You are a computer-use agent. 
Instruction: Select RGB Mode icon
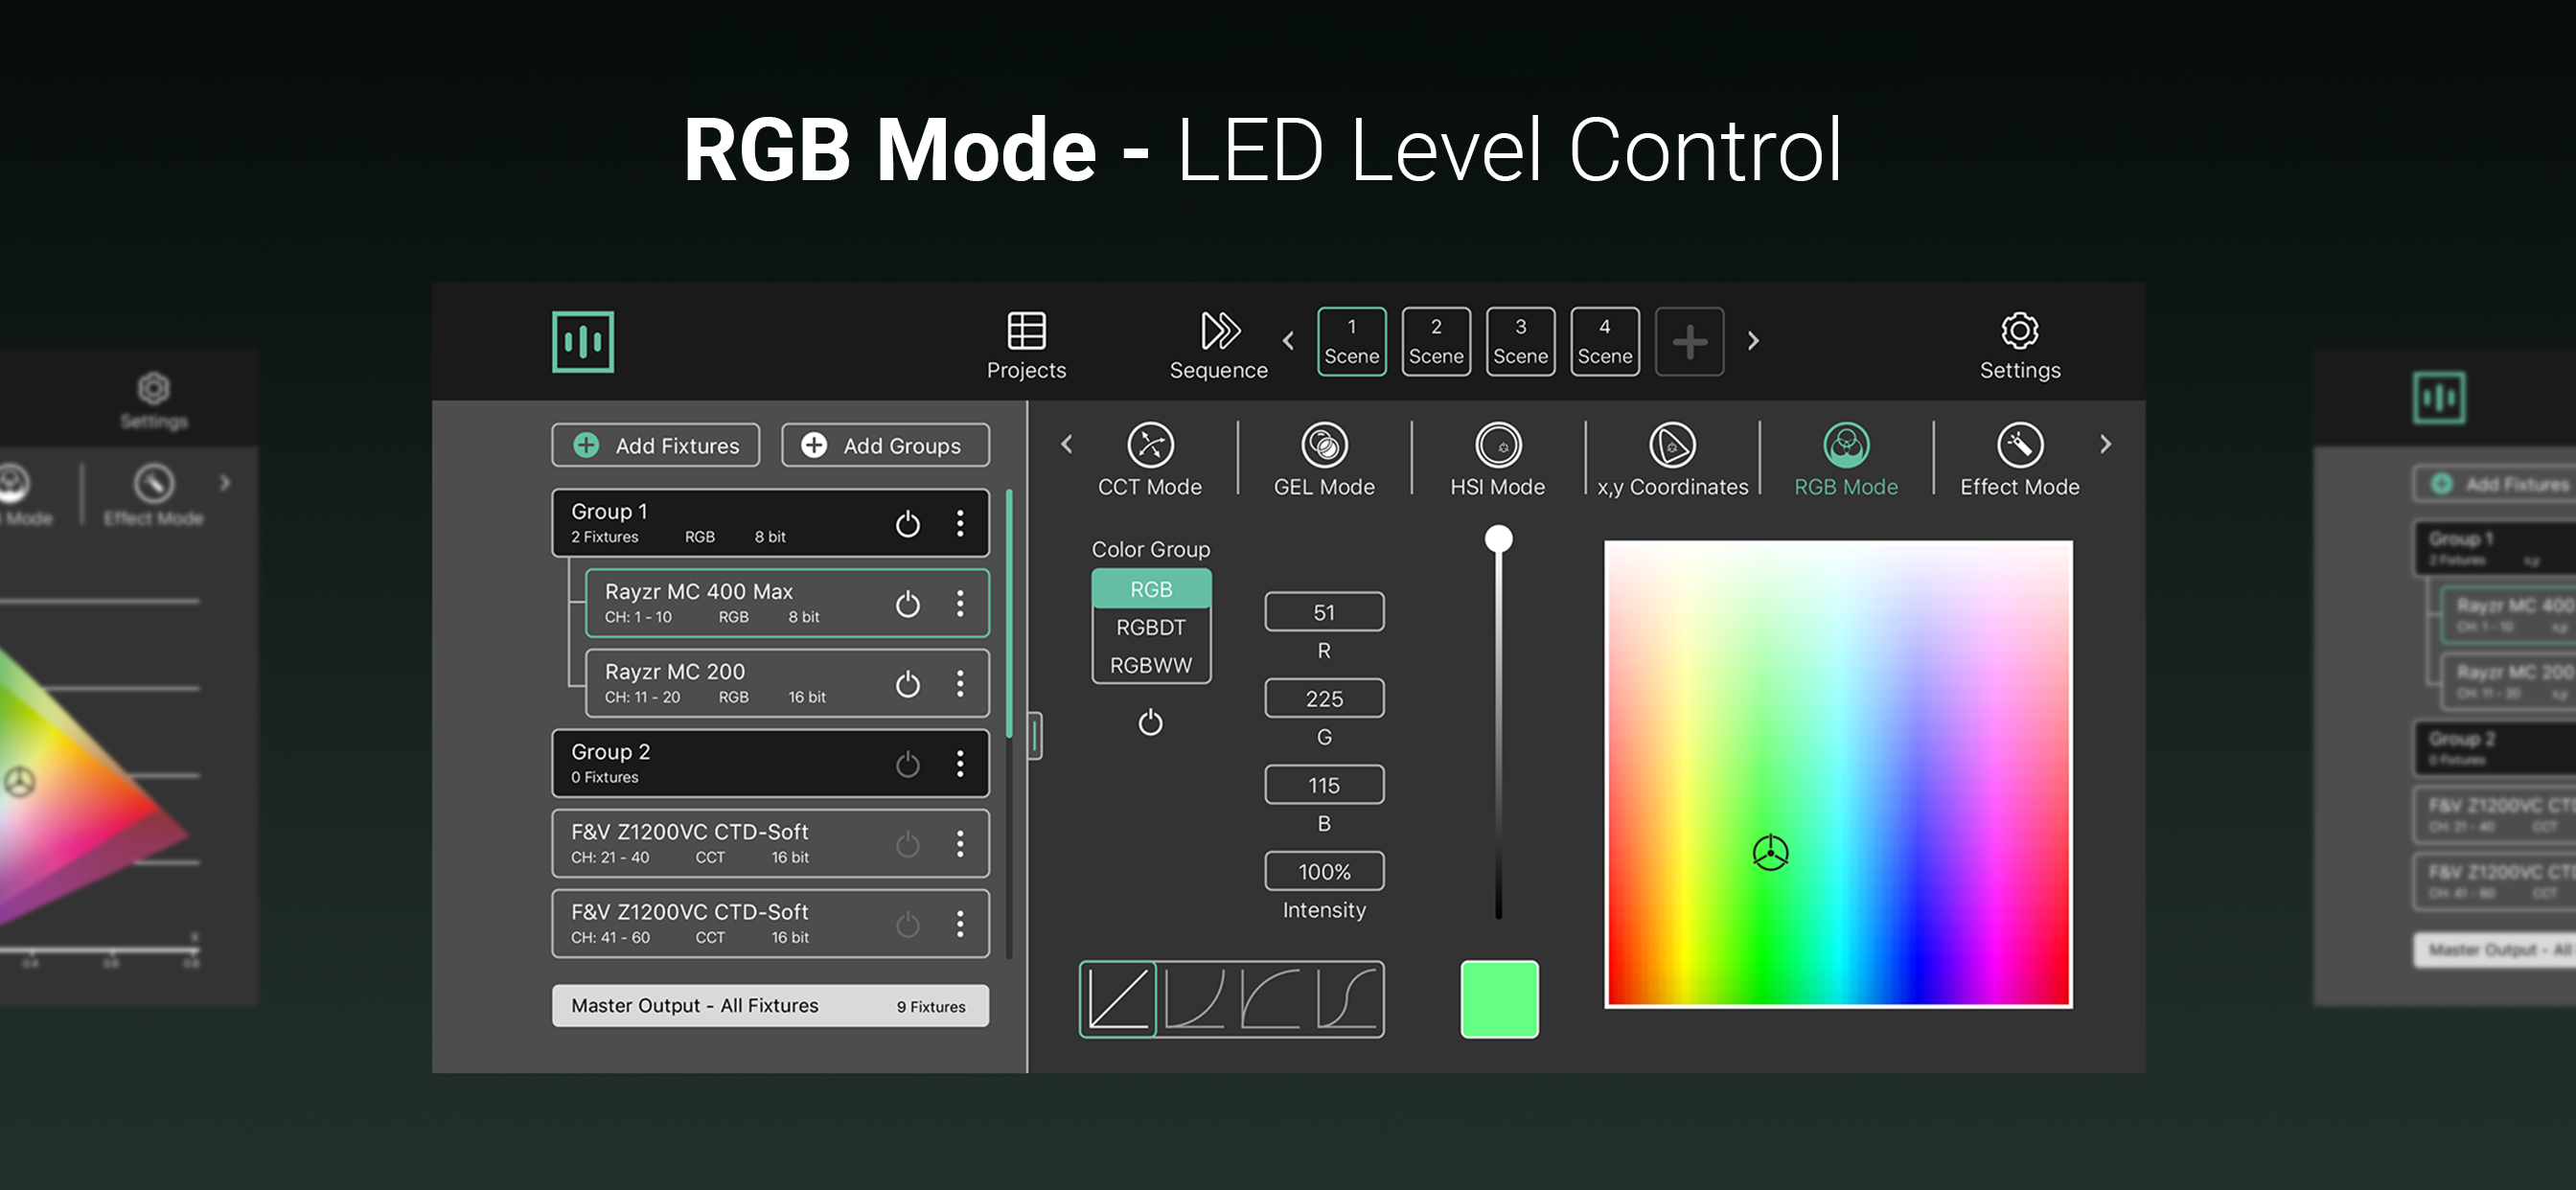tap(1846, 445)
